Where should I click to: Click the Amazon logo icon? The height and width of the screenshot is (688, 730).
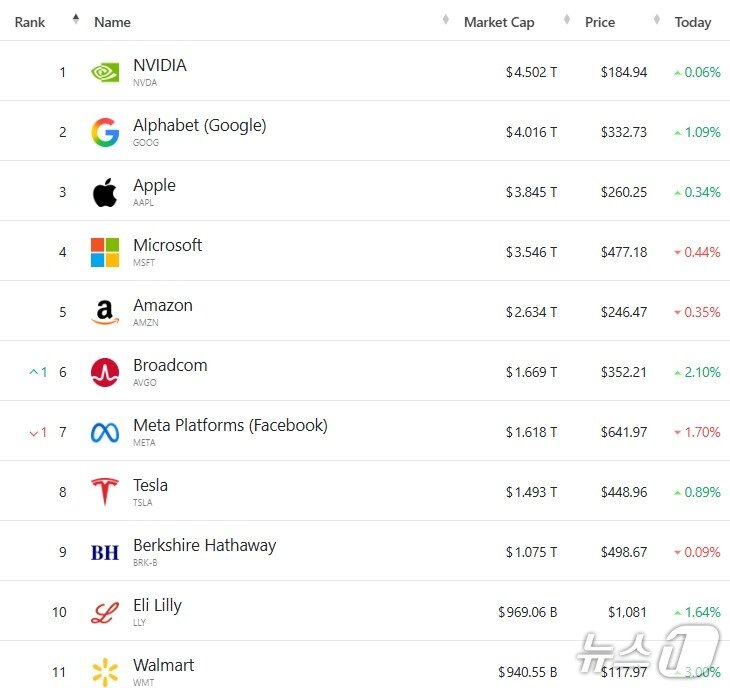point(105,312)
